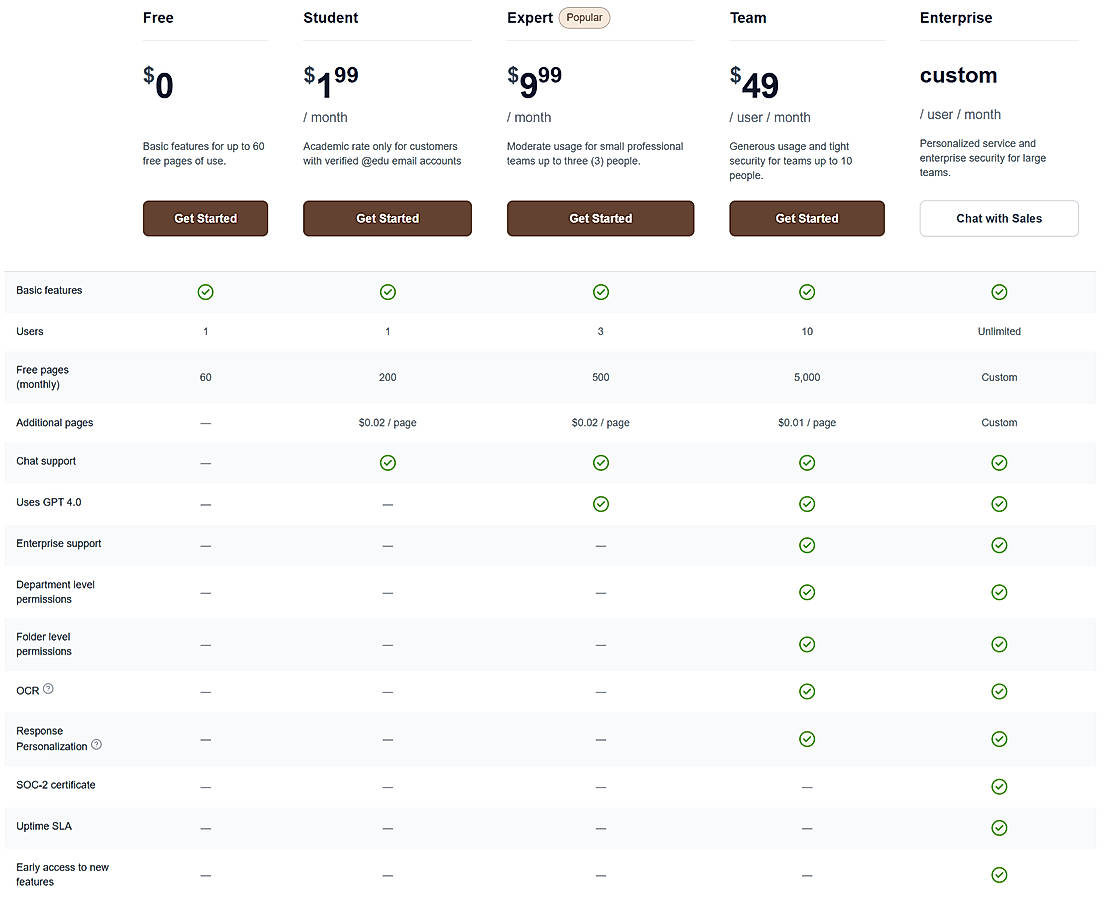The image size is (1108, 905).
Task: Click Folder level permissions checkmark for Team
Action: (807, 644)
